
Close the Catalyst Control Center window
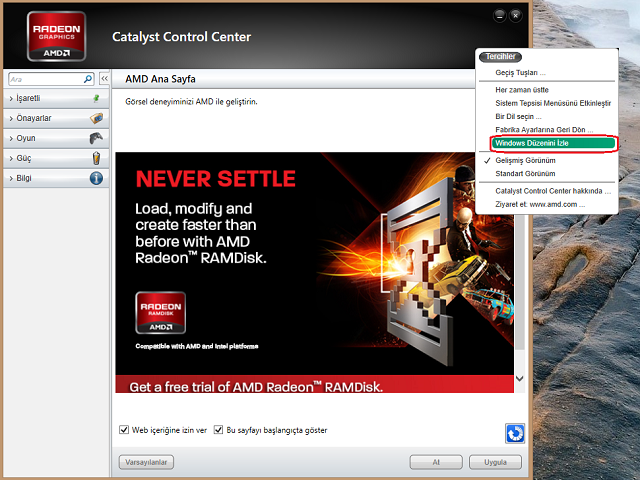(516, 16)
